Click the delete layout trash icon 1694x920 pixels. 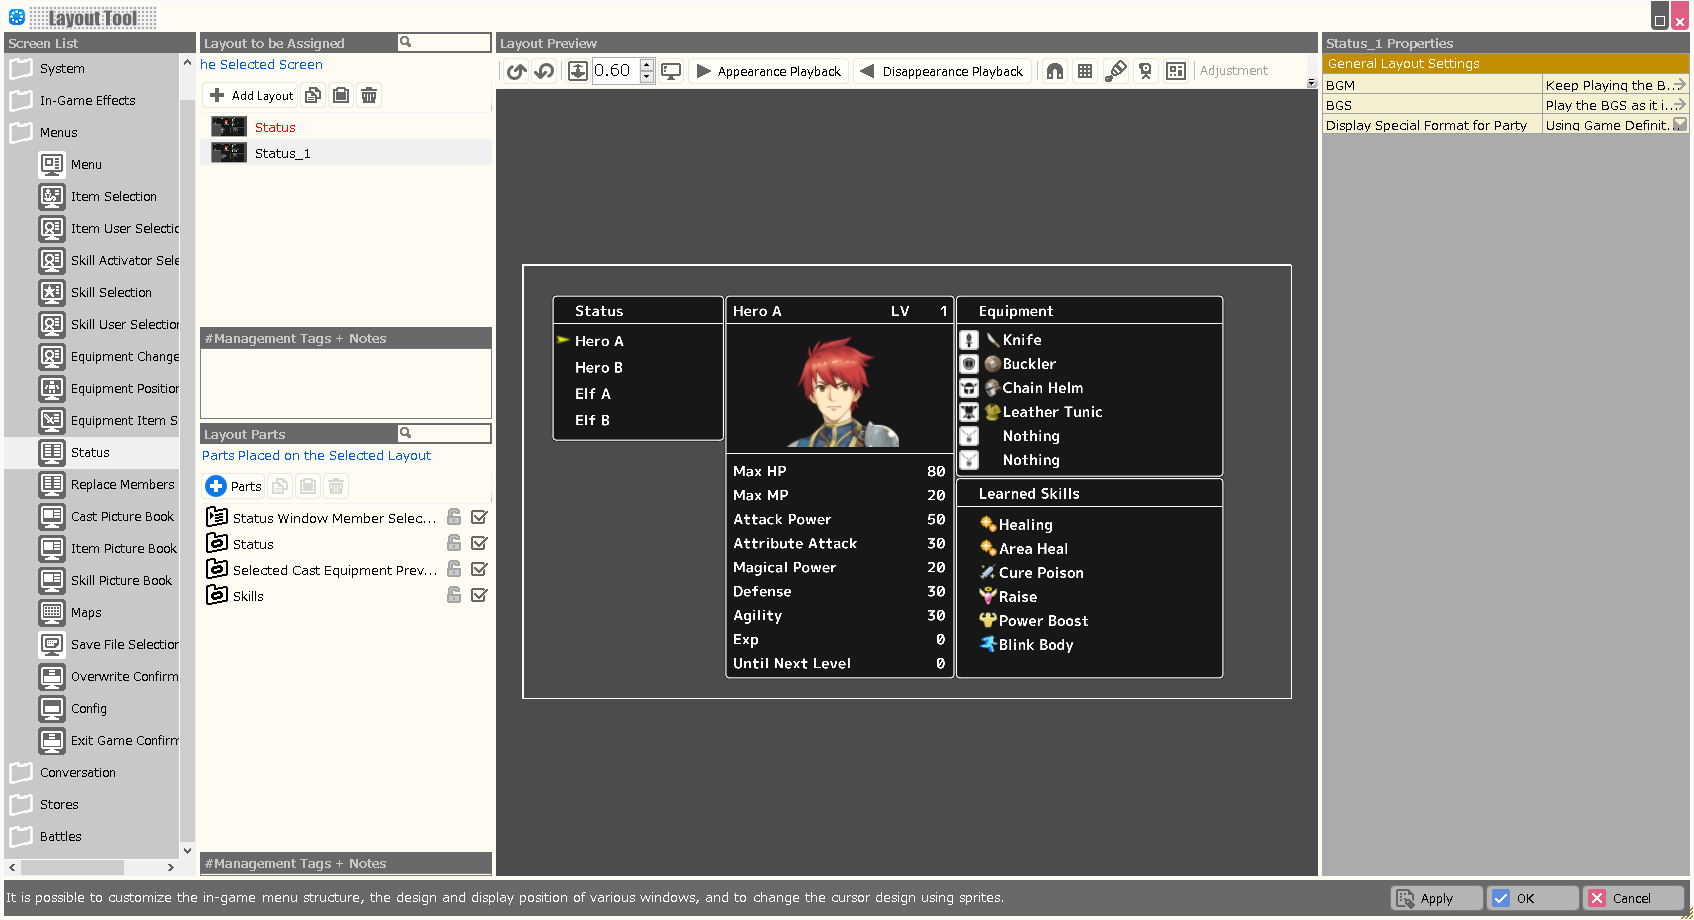pos(369,95)
